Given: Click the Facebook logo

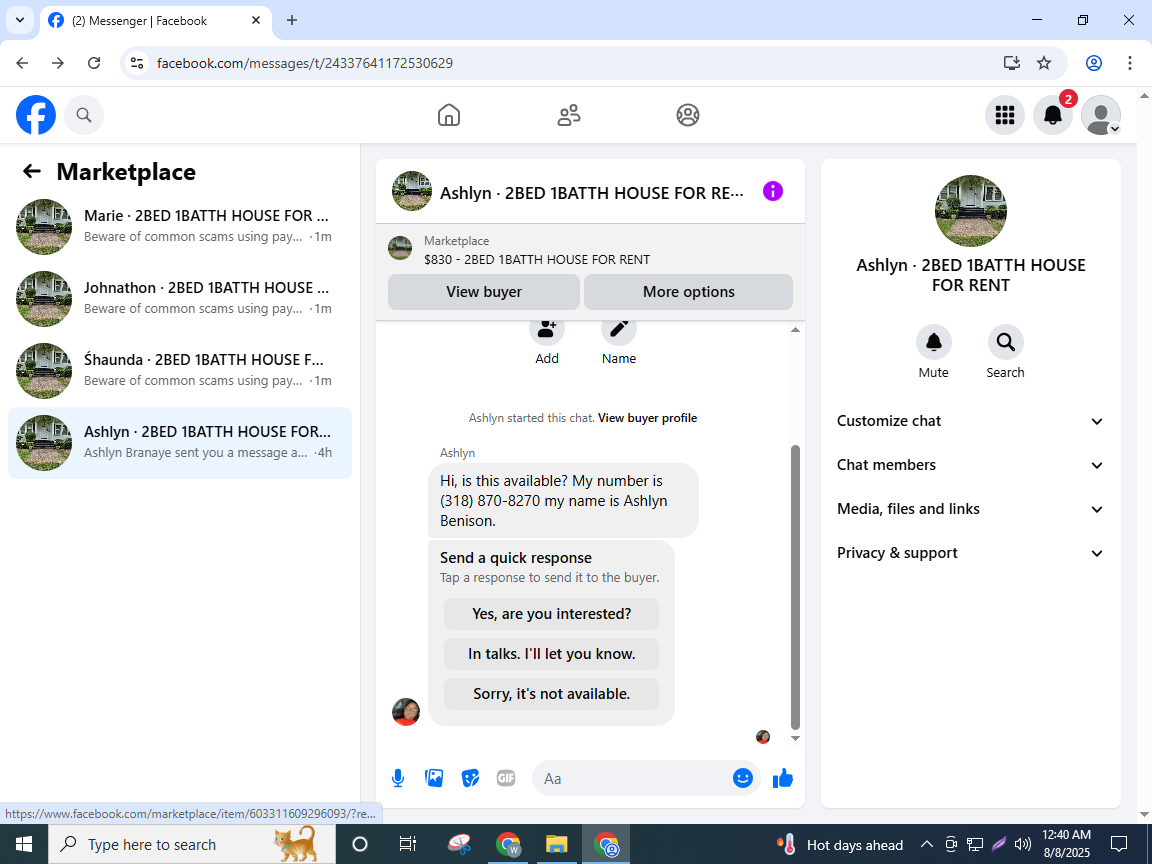Looking at the screenshot, I should [36, 115].
